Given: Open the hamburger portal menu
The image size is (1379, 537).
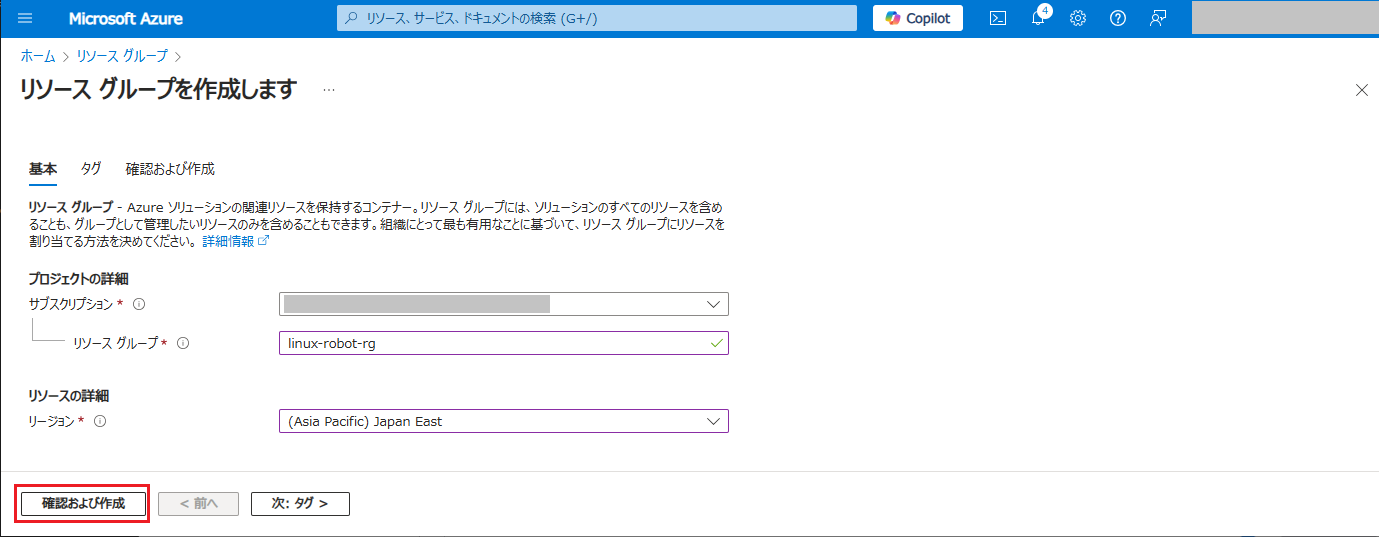Looking at the screenshot, I should tap(26, 18).
